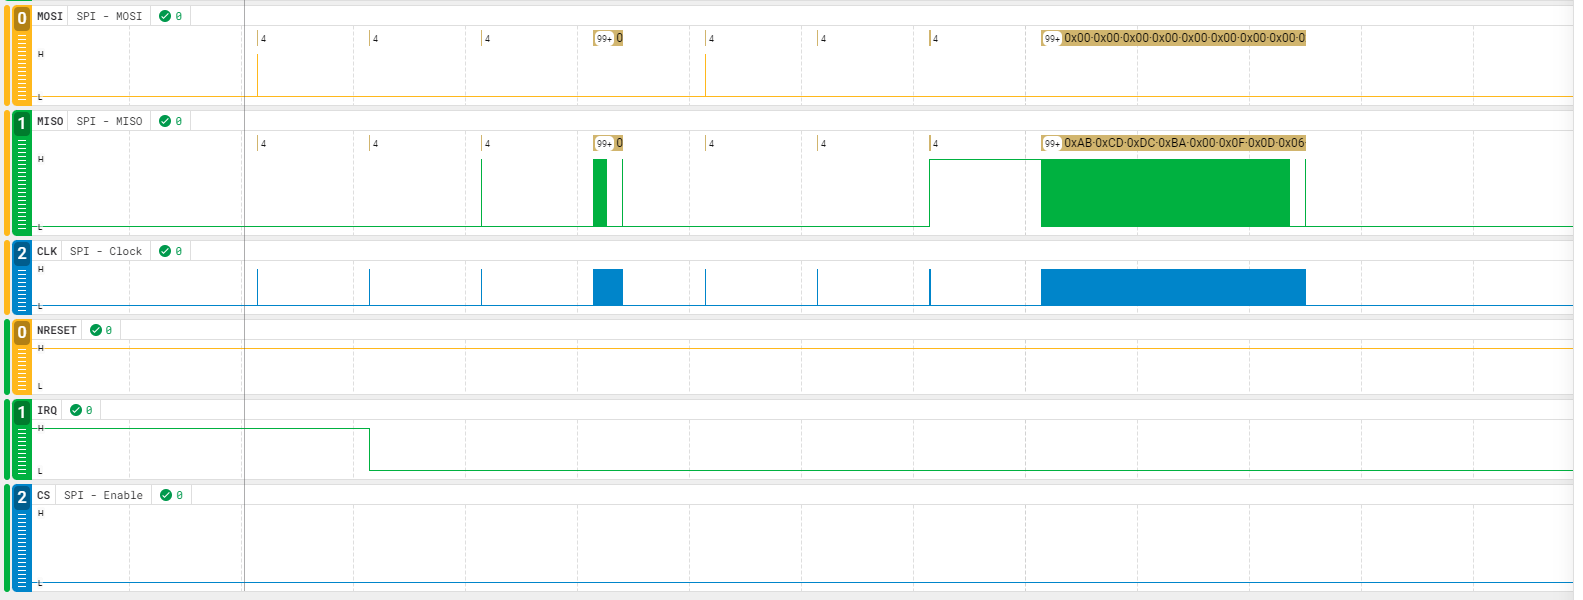Image resolution: width=1583 pixels, height=600 pixels.
Task: Click the falling edge on the IRQ waveform
Action: 369,449
